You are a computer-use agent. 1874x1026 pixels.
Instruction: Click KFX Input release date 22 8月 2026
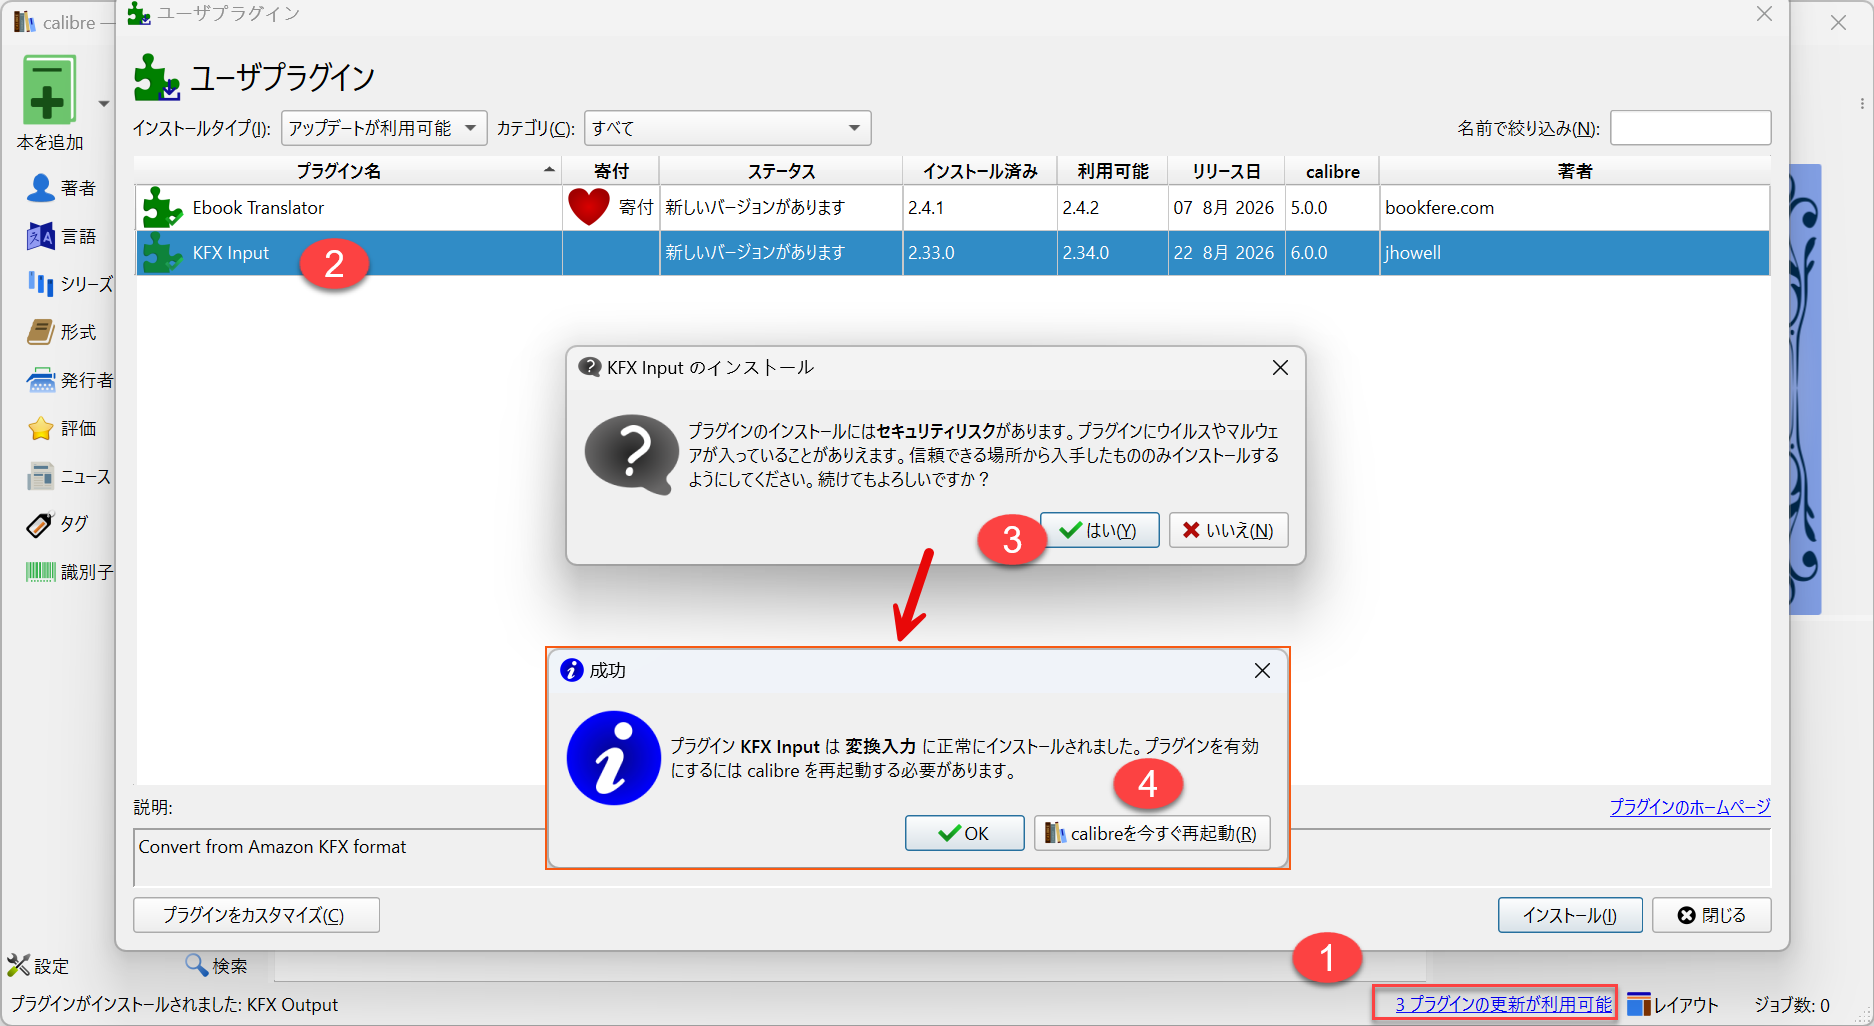(1226, 253)
